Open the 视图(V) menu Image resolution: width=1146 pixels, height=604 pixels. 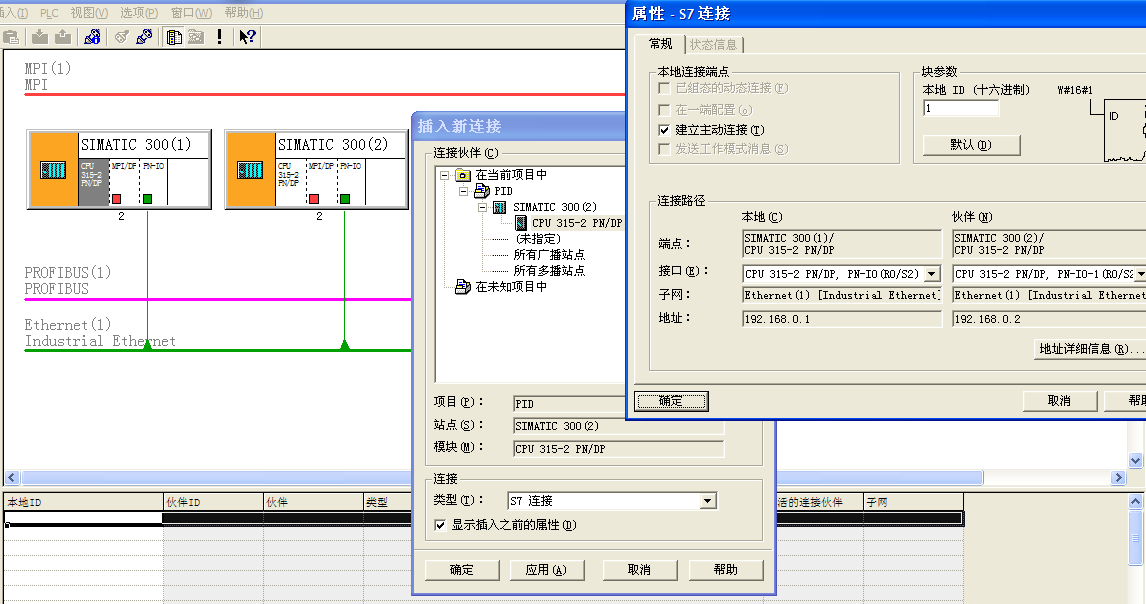click(89, 12)
